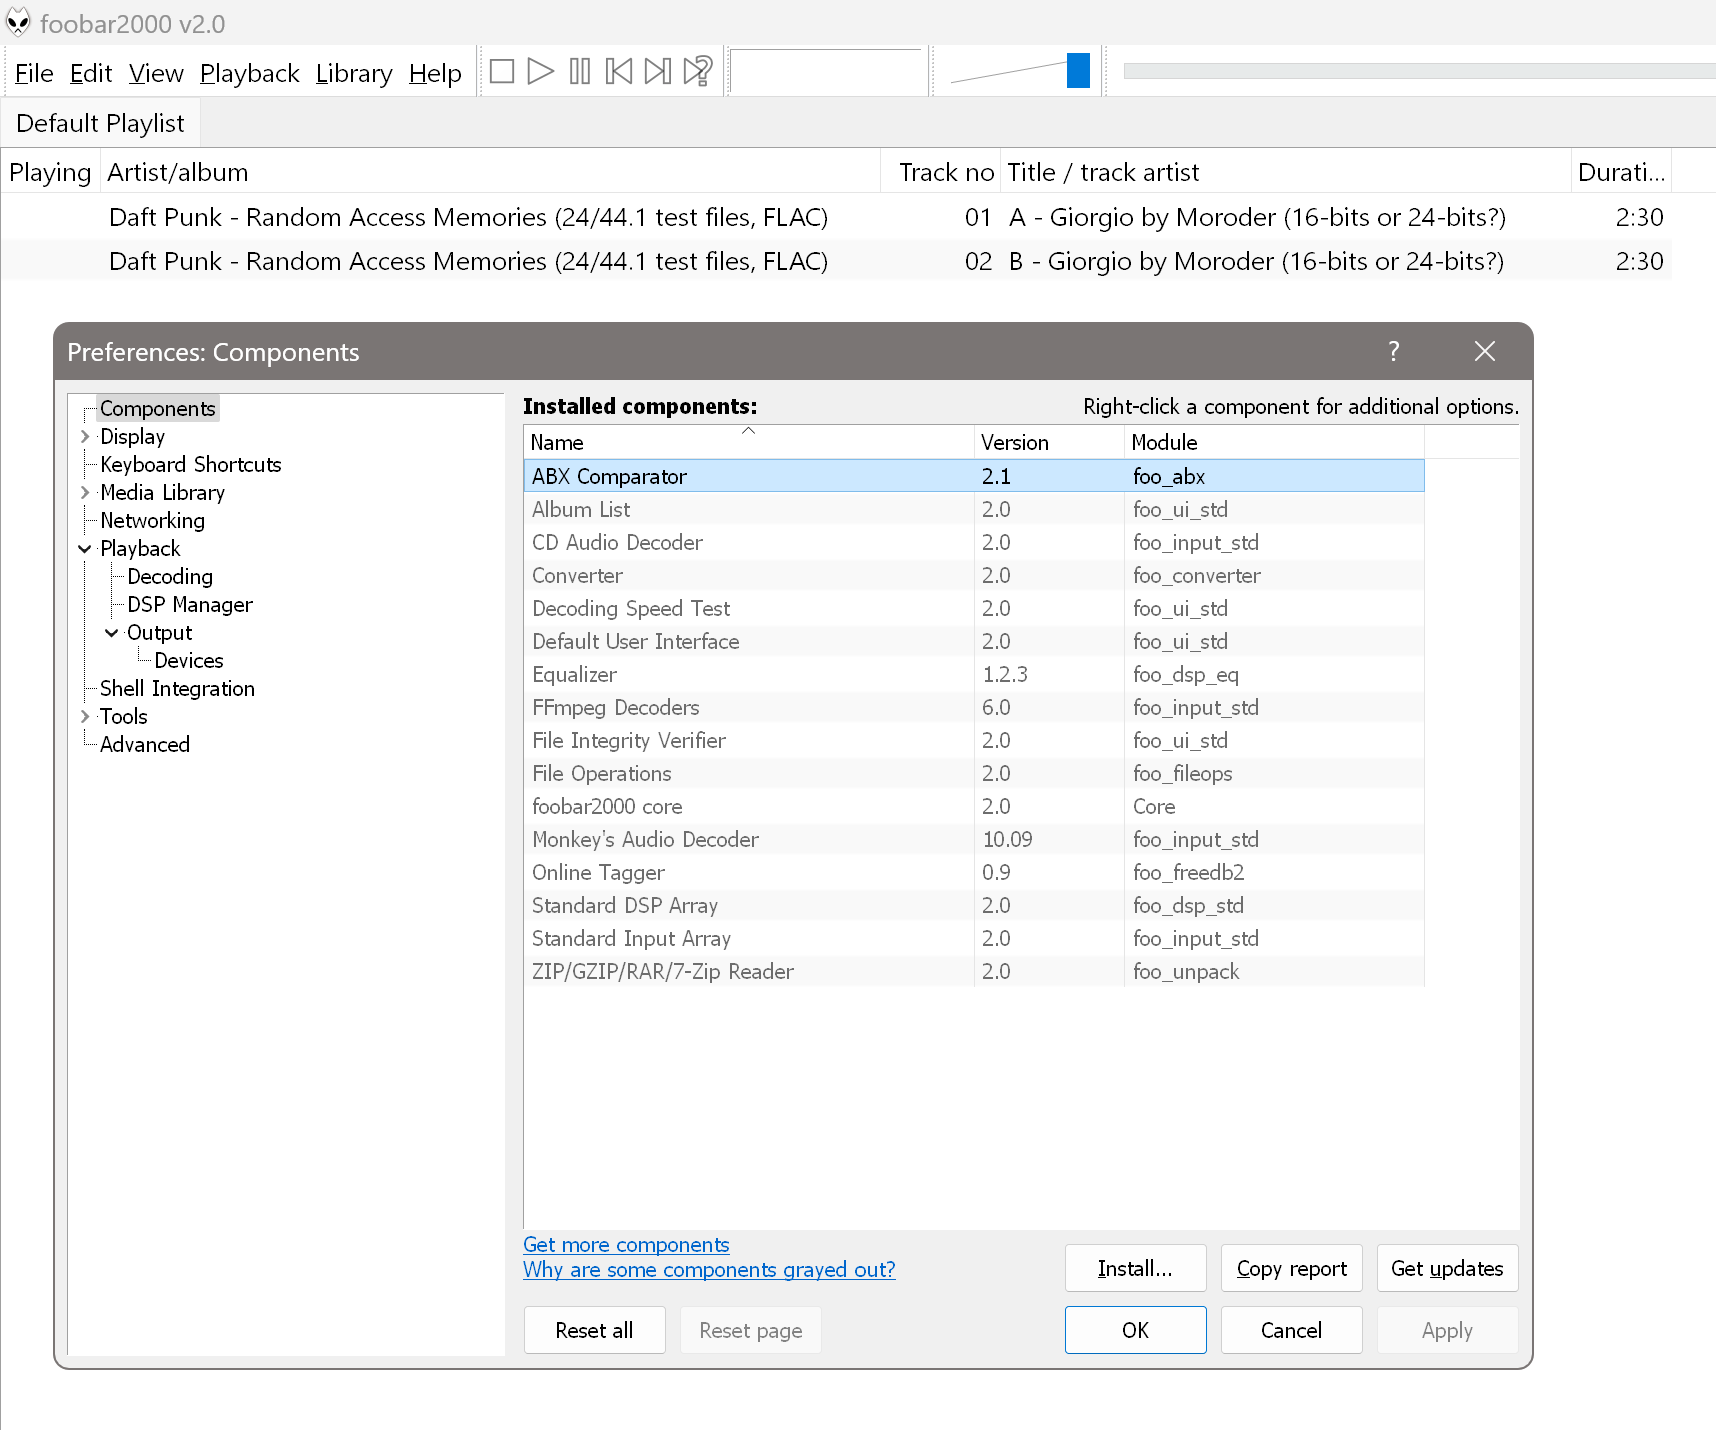Play a random track using the toolbar icon
The width and height of the screenshot is (1716, 1430).
coord(697,71)
